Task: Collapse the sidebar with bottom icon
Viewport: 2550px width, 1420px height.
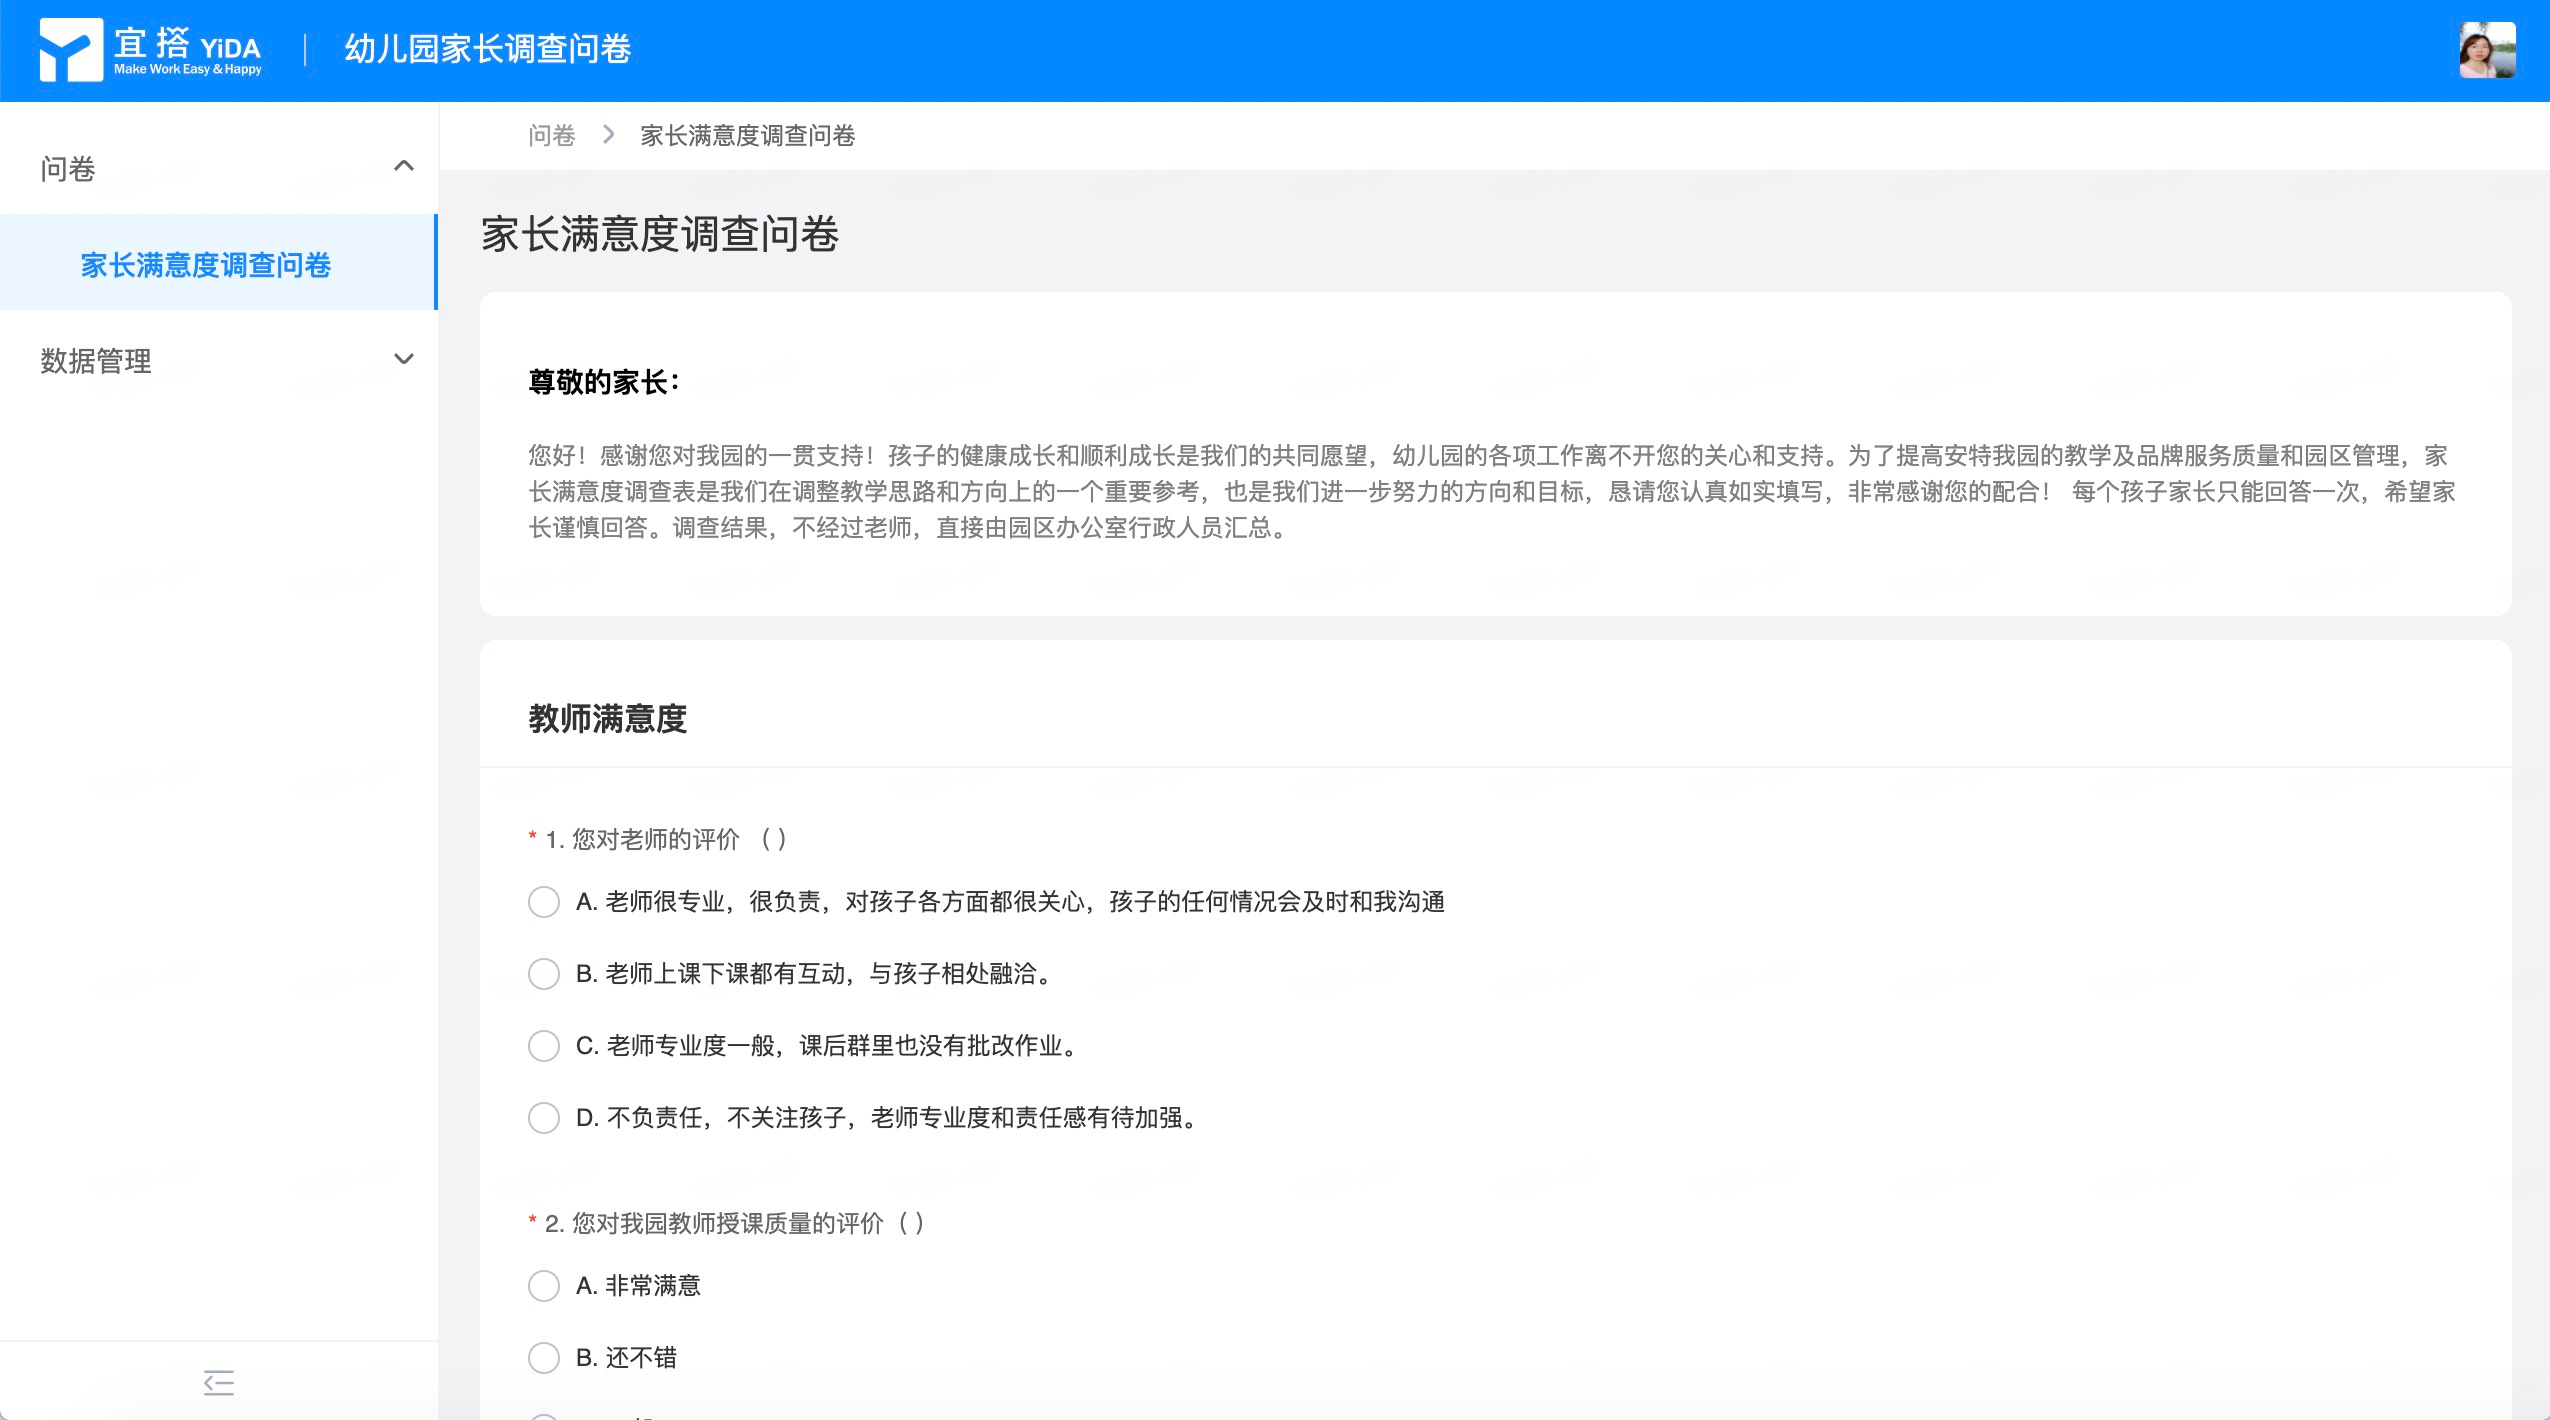Action: (x=218, y=1382)
